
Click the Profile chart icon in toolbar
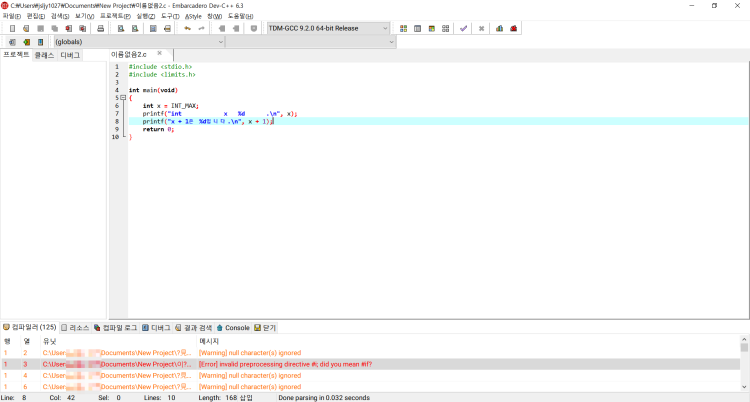pyautogui.click(x=499, y=28)
